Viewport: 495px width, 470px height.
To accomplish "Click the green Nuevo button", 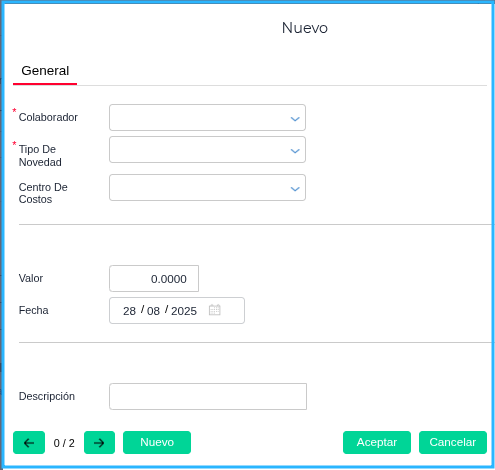I will coord(157,442).
